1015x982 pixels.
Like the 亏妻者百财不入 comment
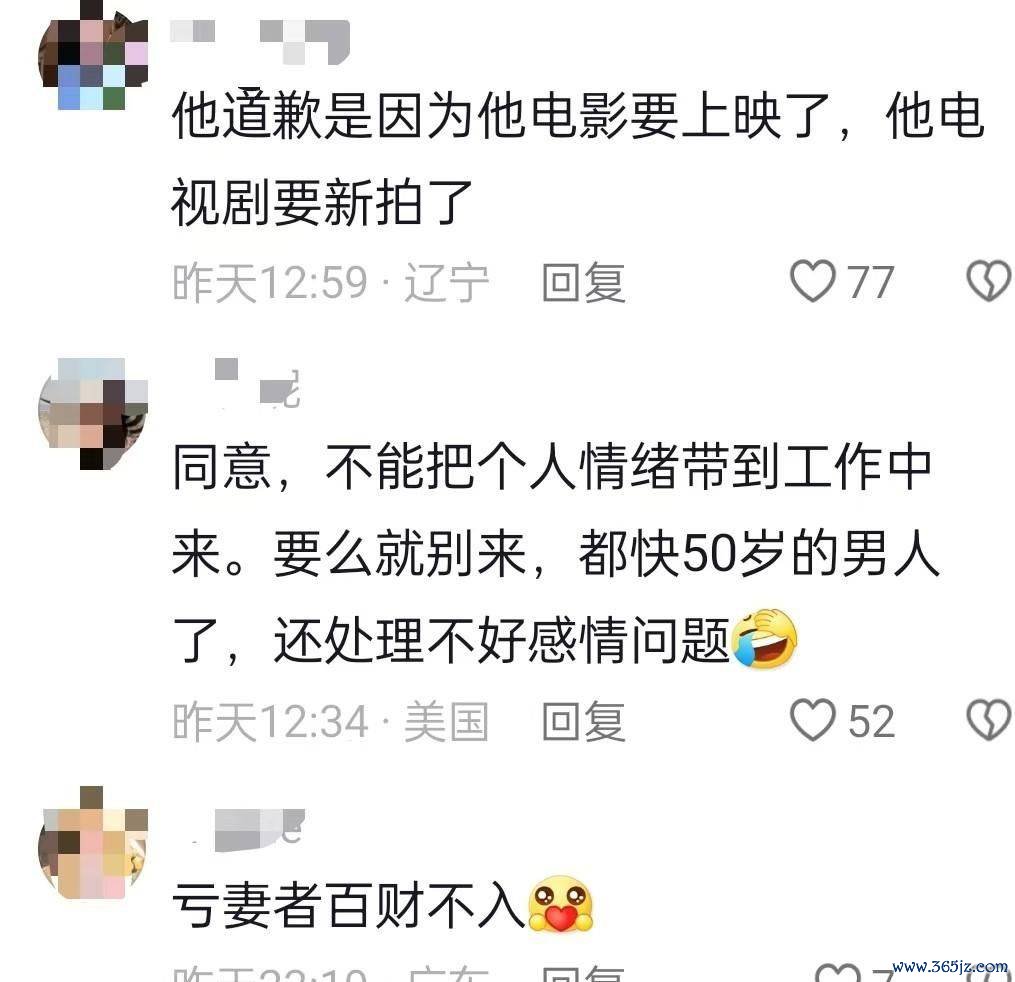pyautogui.click(x=836, y=974)
